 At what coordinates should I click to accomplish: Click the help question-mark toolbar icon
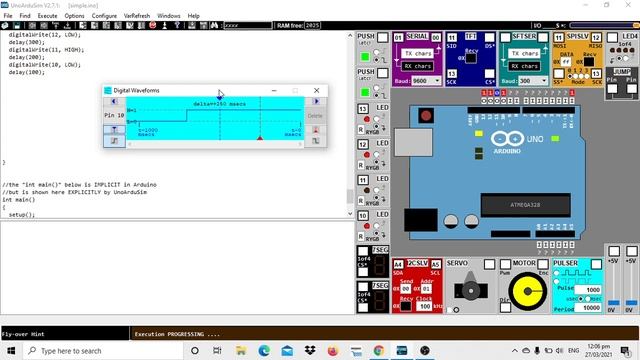[x=177, y=25]
